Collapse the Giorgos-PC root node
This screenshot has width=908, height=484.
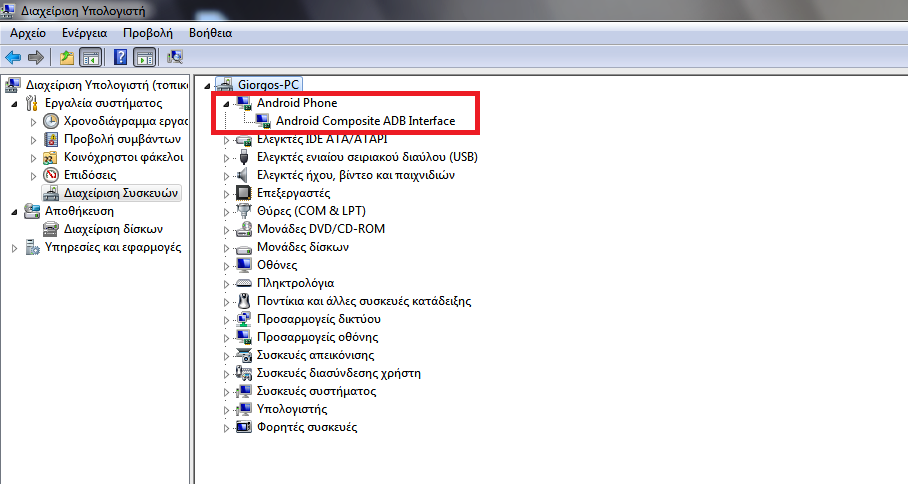[x=207, y=86]
